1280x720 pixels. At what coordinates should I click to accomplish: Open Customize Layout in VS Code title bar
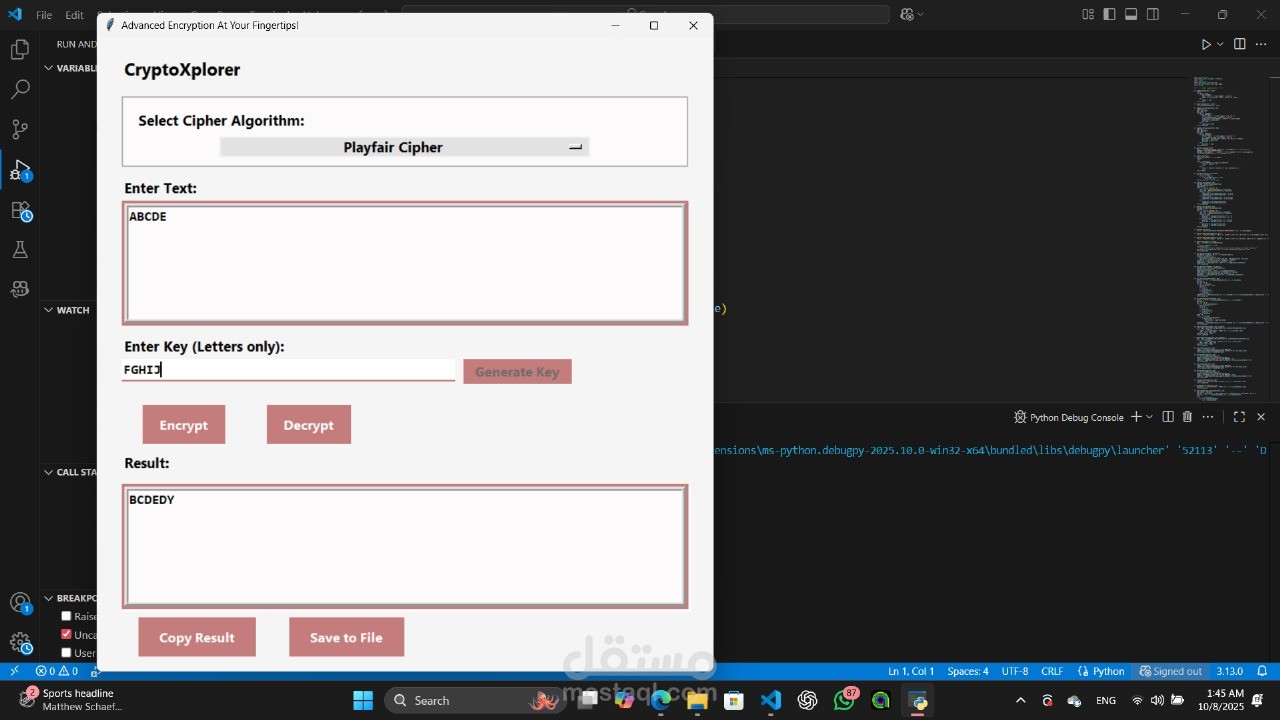(1088, 14)
